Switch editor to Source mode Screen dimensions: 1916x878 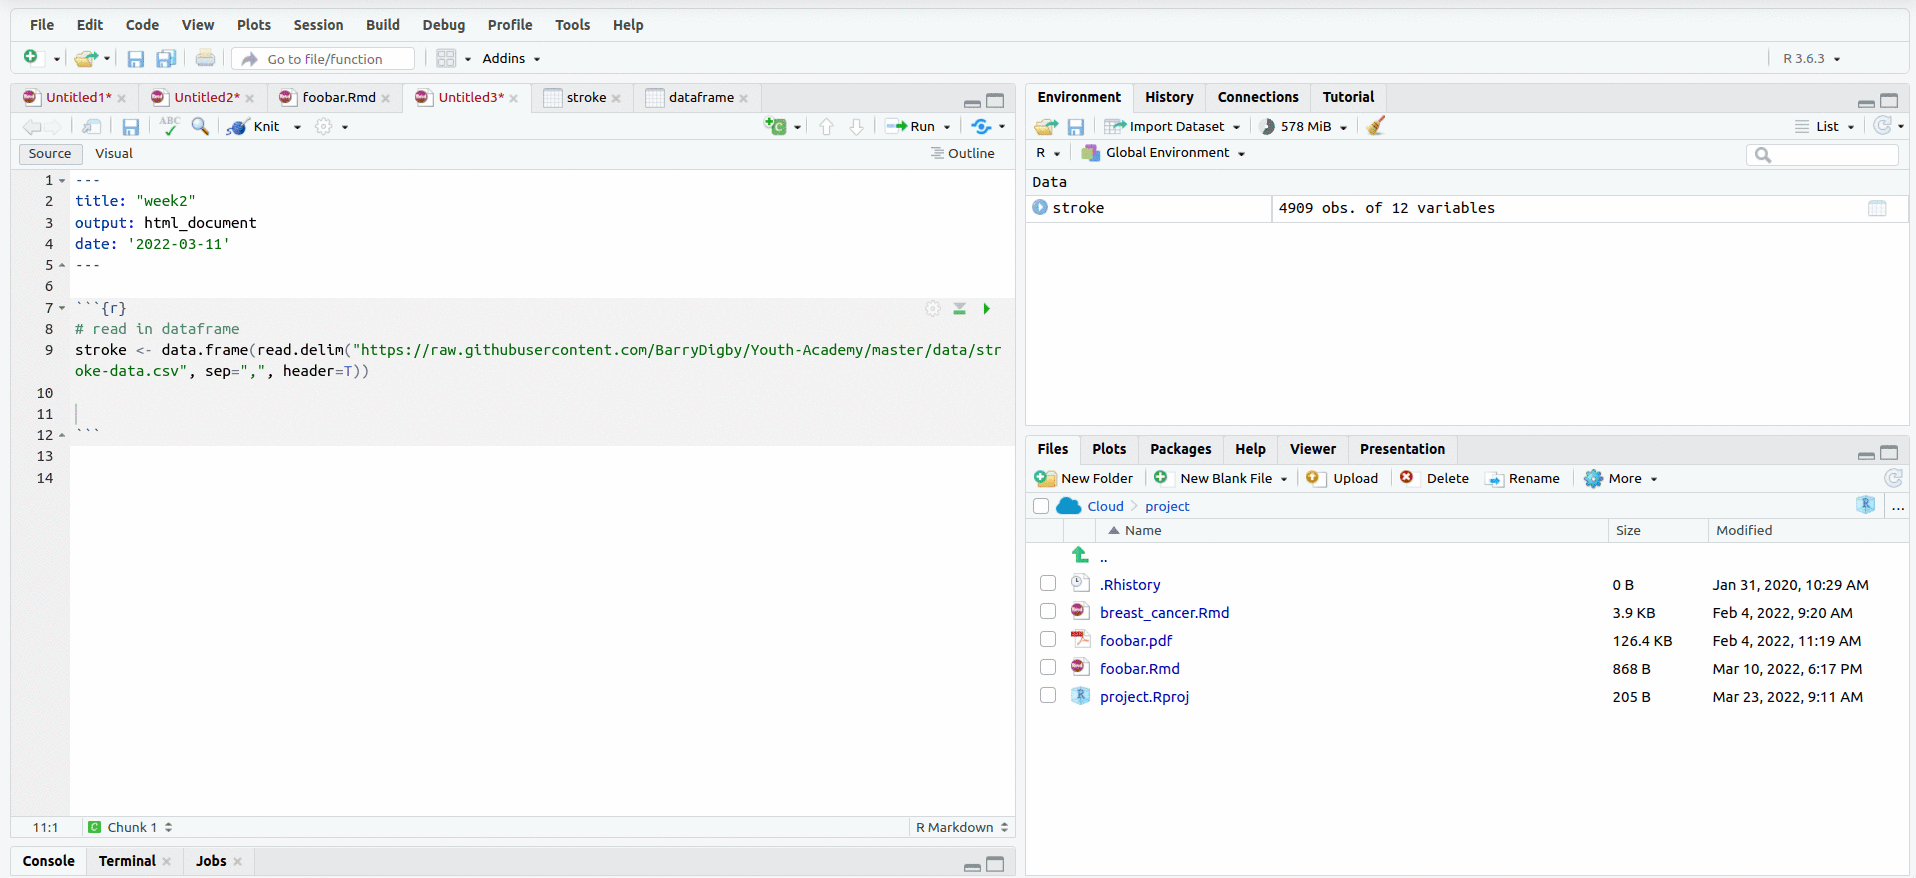[50, 154]
